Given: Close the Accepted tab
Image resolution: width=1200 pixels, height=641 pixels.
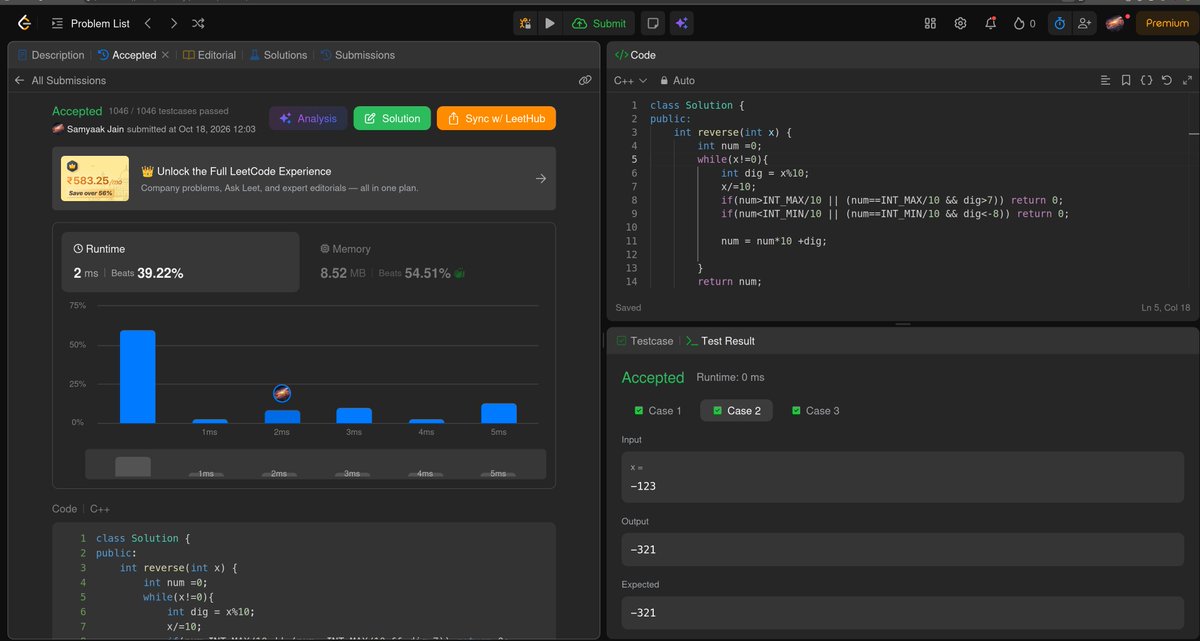Looking at the screenshot, I should [x=165, y=55].
